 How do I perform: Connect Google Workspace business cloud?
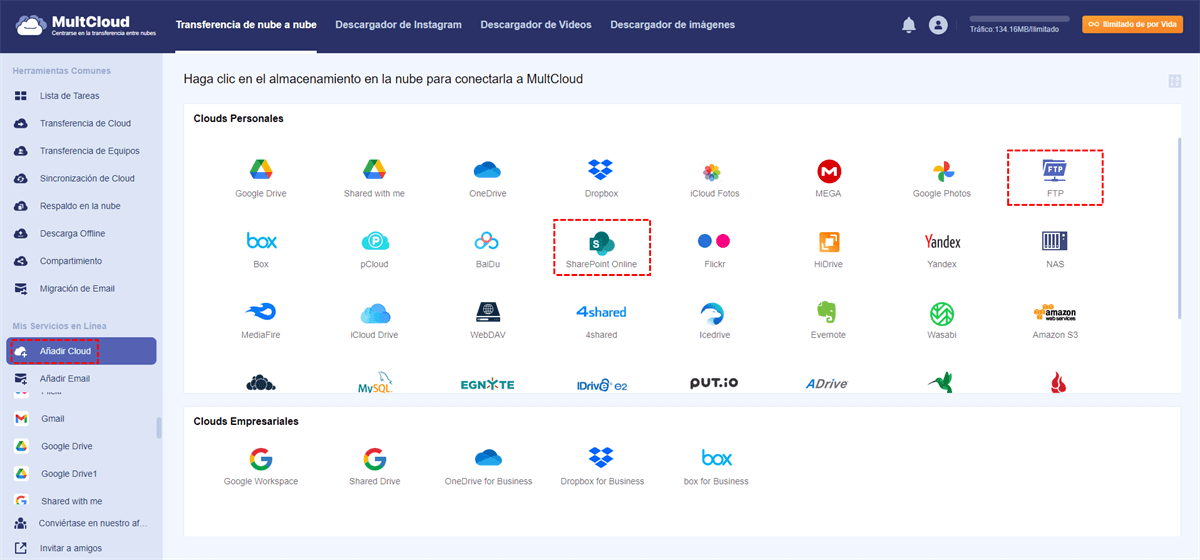(x=261, y=466)
